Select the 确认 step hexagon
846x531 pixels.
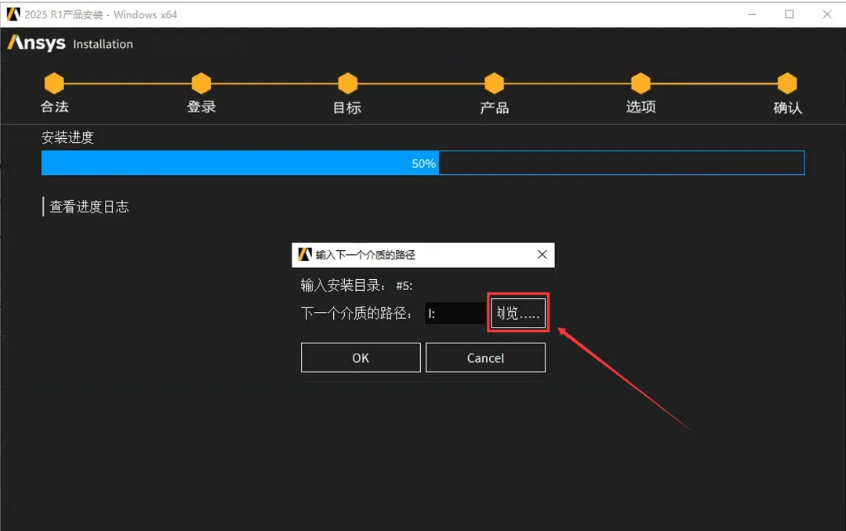[x=787, y=83]
